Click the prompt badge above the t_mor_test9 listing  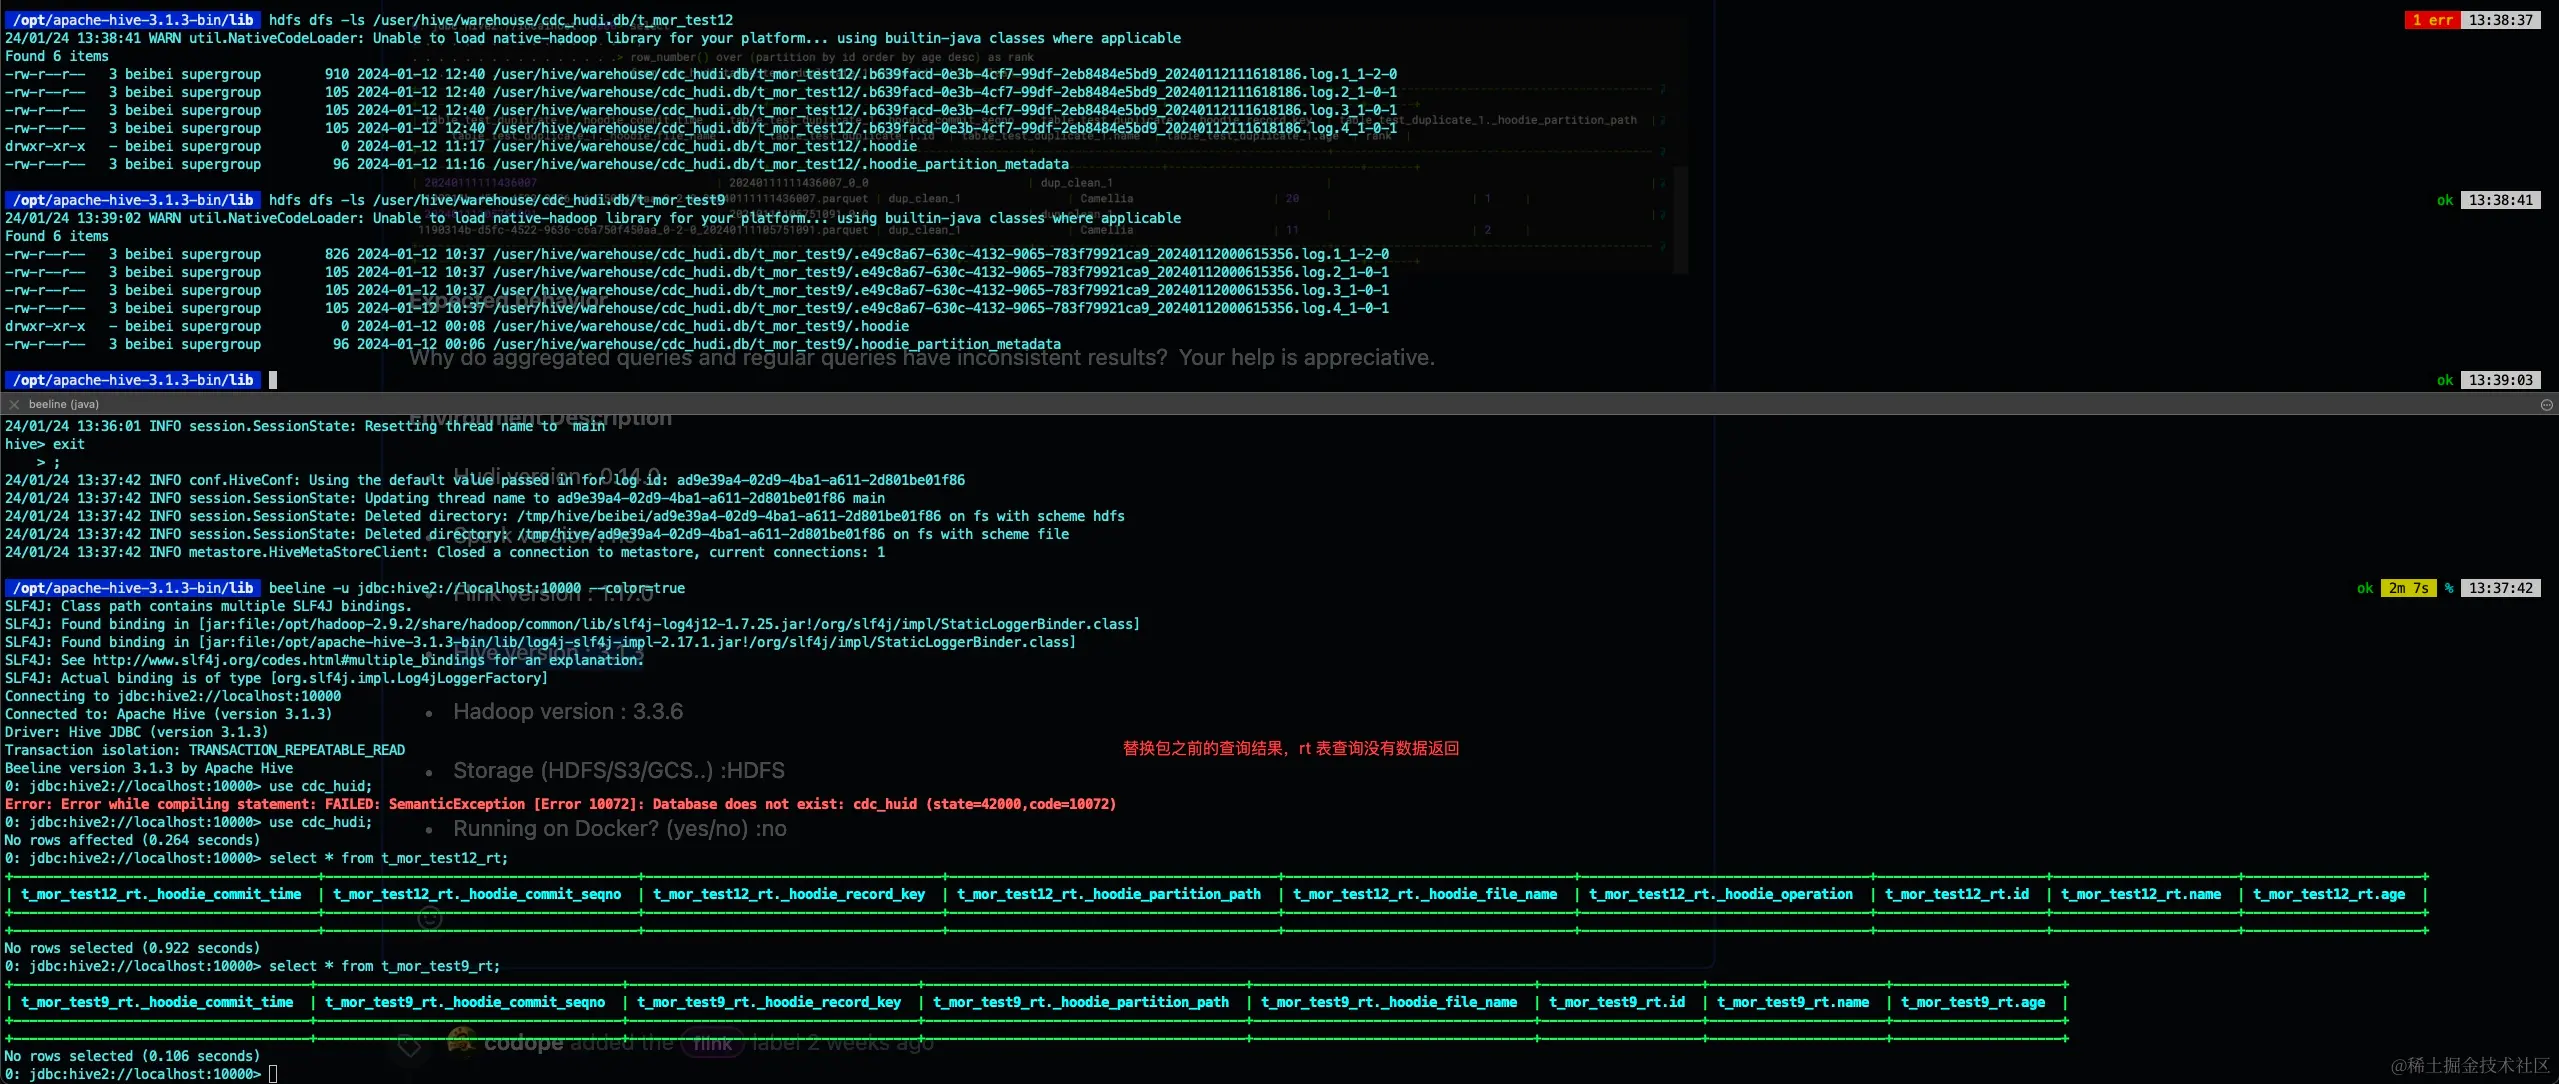131,199
